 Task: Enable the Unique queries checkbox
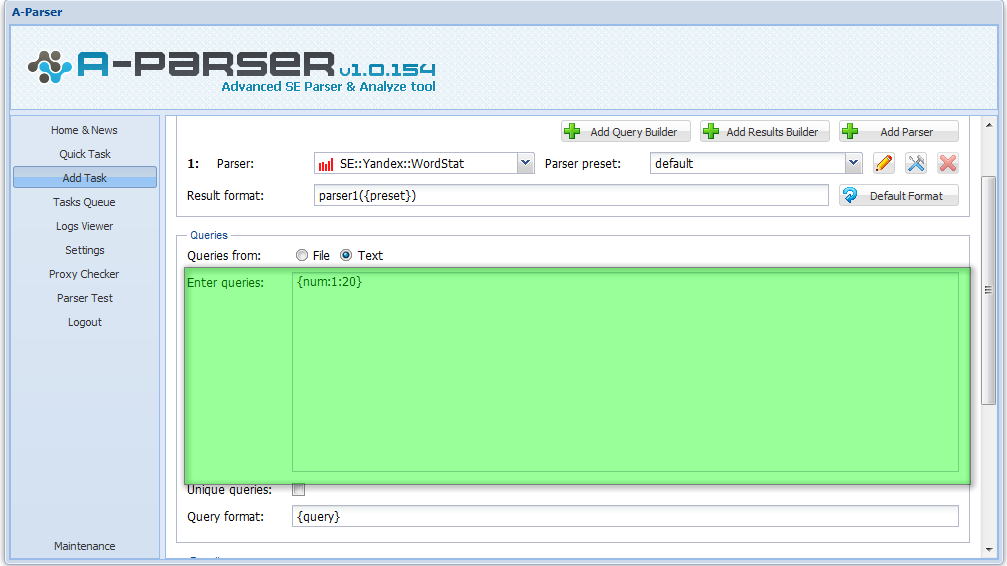click(299, 490)
